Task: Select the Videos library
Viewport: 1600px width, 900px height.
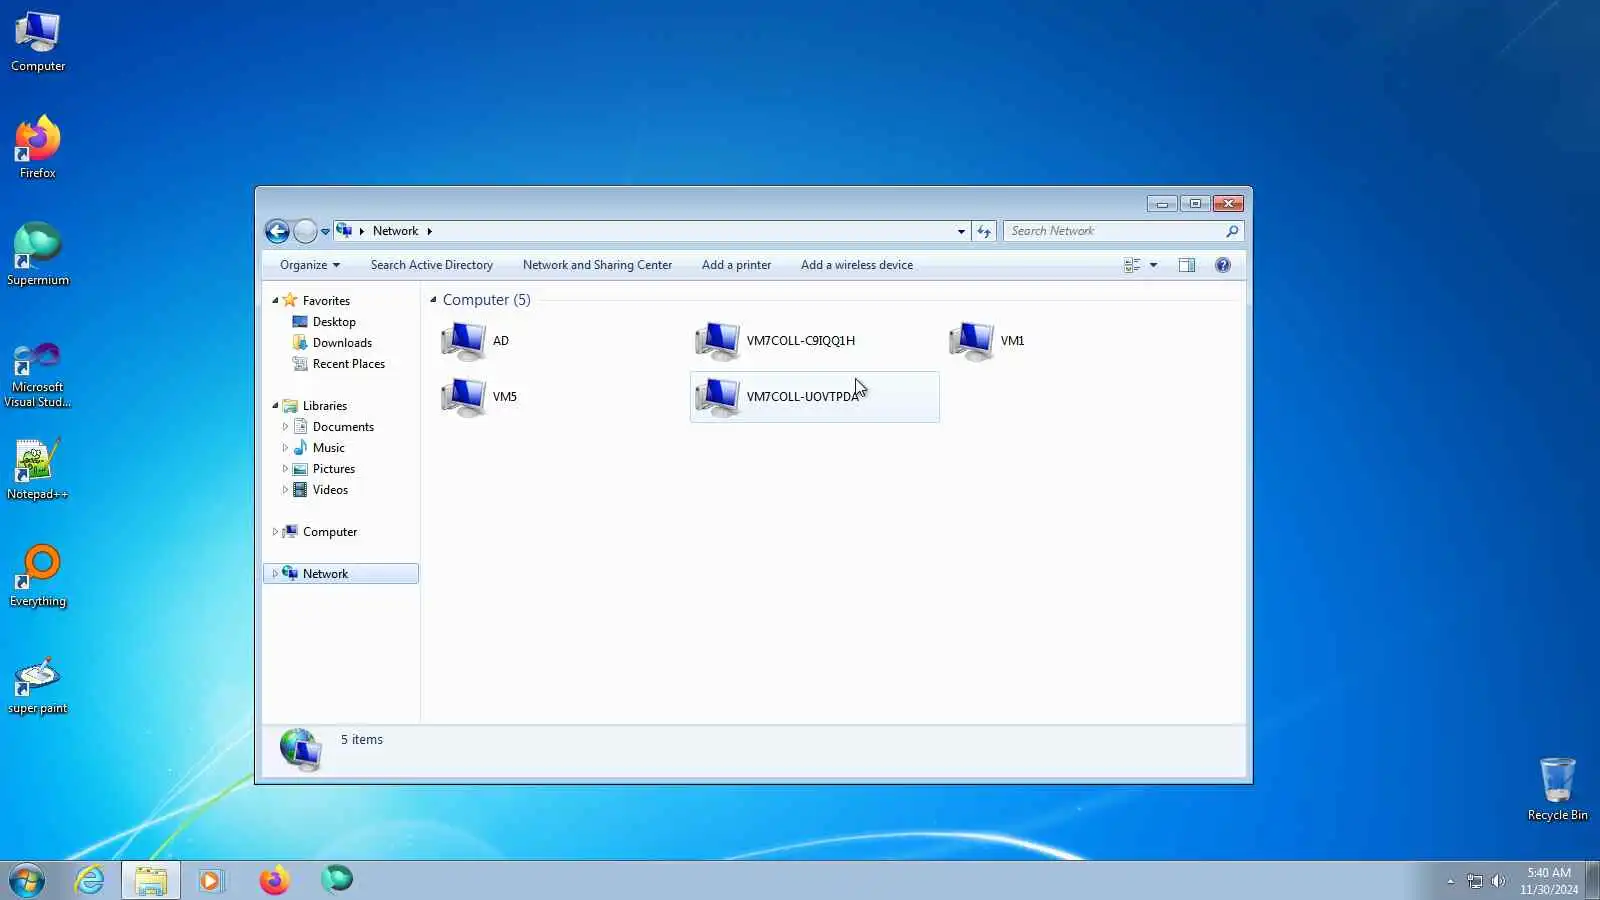Action: click(330, 490)
